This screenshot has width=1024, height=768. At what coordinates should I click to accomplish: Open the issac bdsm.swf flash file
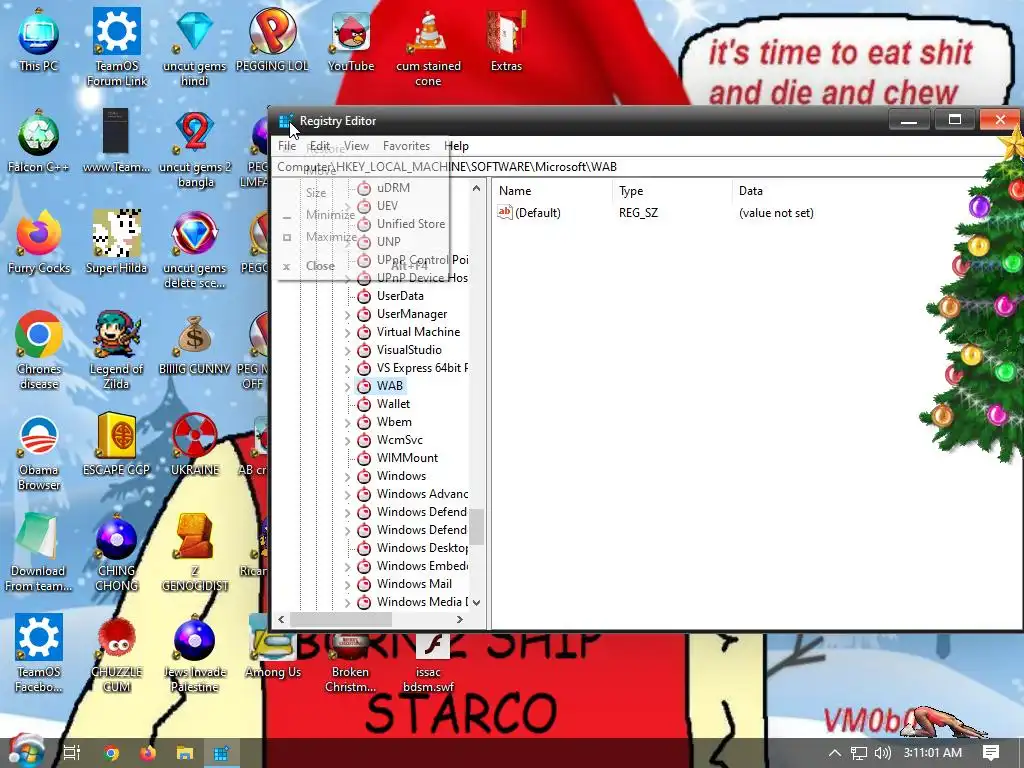click(x=428, y=662)
